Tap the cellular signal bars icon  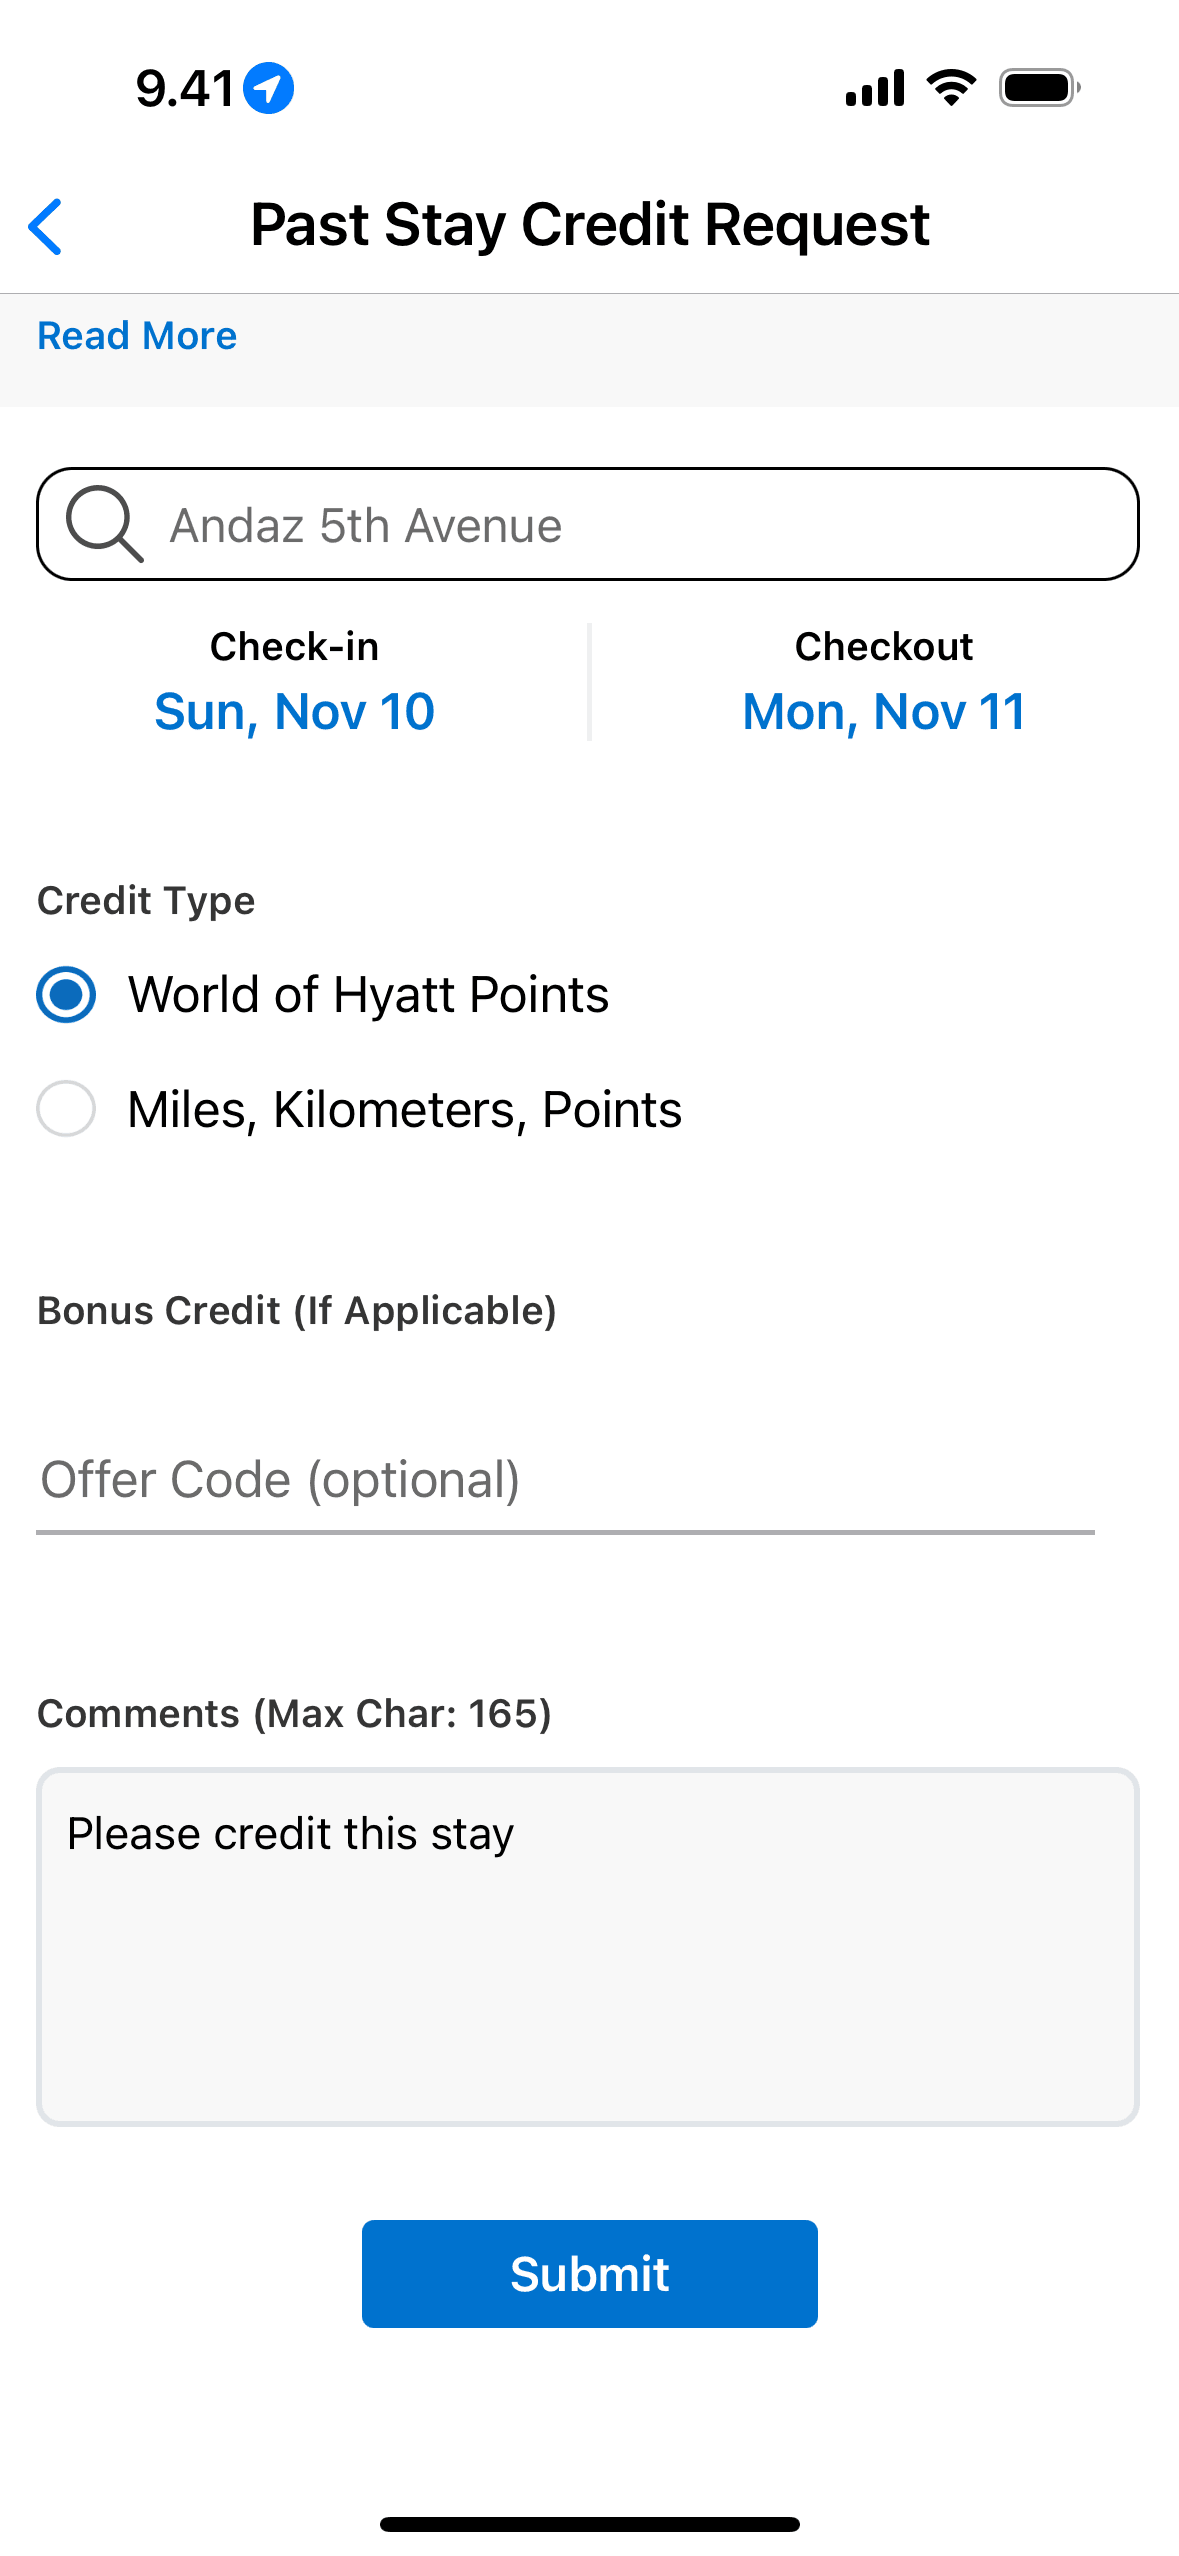(x=875, y=88)
